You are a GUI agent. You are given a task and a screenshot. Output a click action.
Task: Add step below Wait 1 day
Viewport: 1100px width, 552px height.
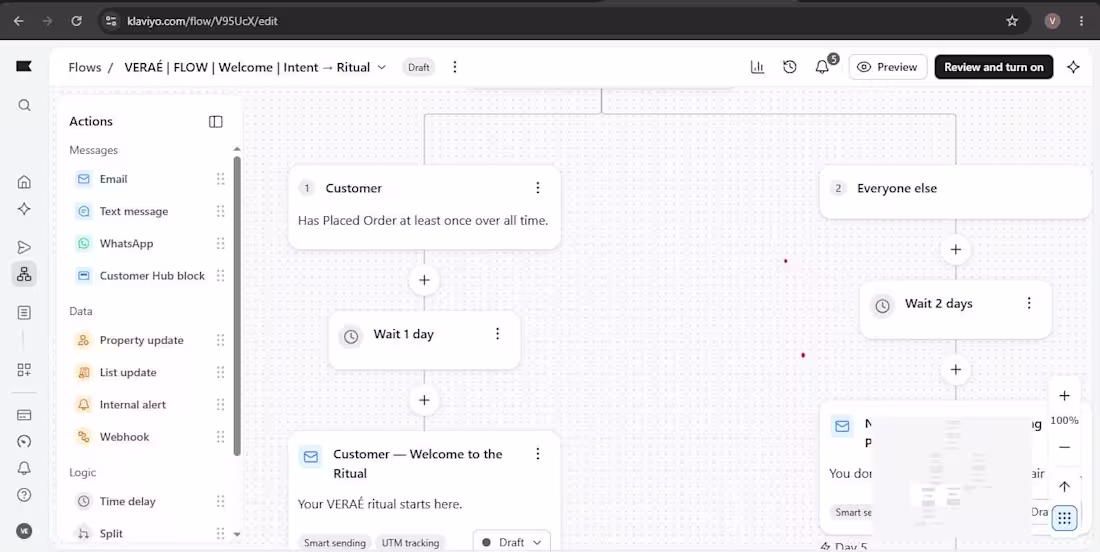(424, 400)
